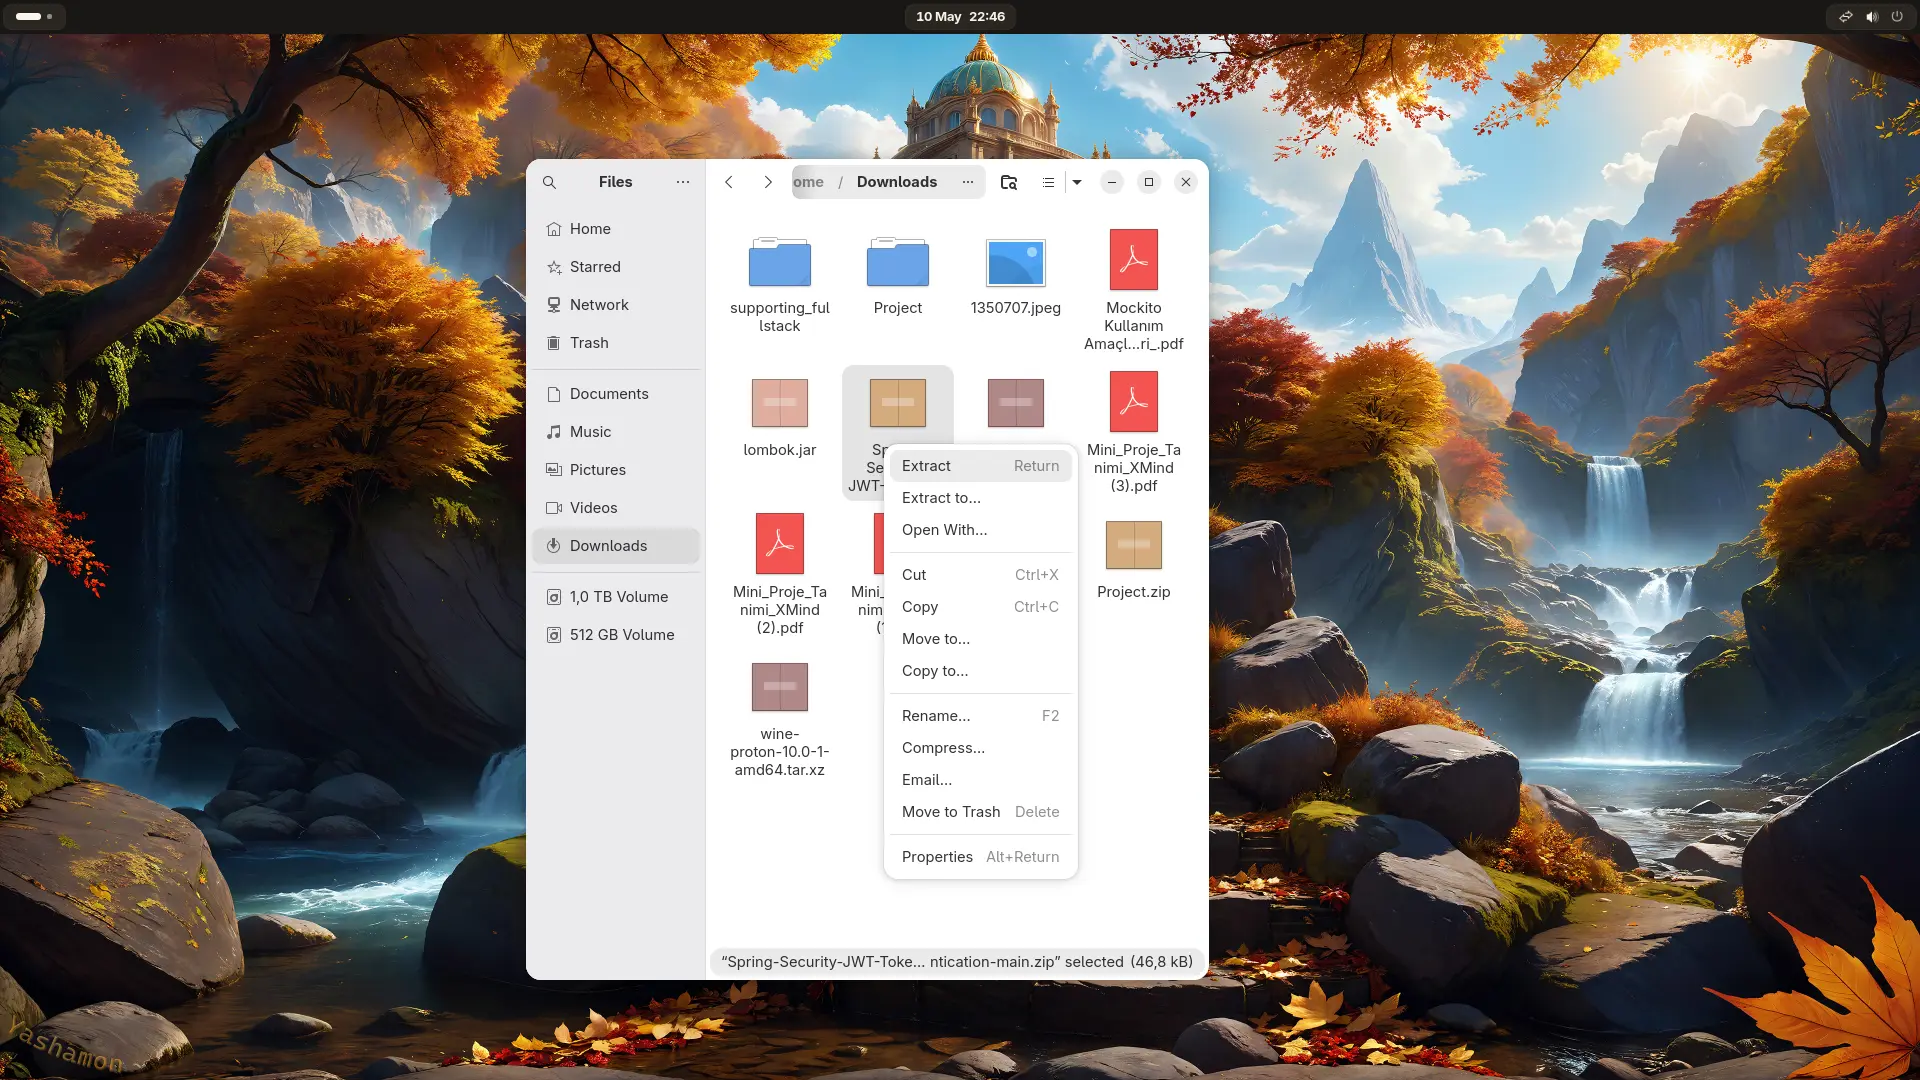Open the power icon in system tray
Viewport: 1920px width, 1080px height.
pyautogui.click(x=1897, y=17)
